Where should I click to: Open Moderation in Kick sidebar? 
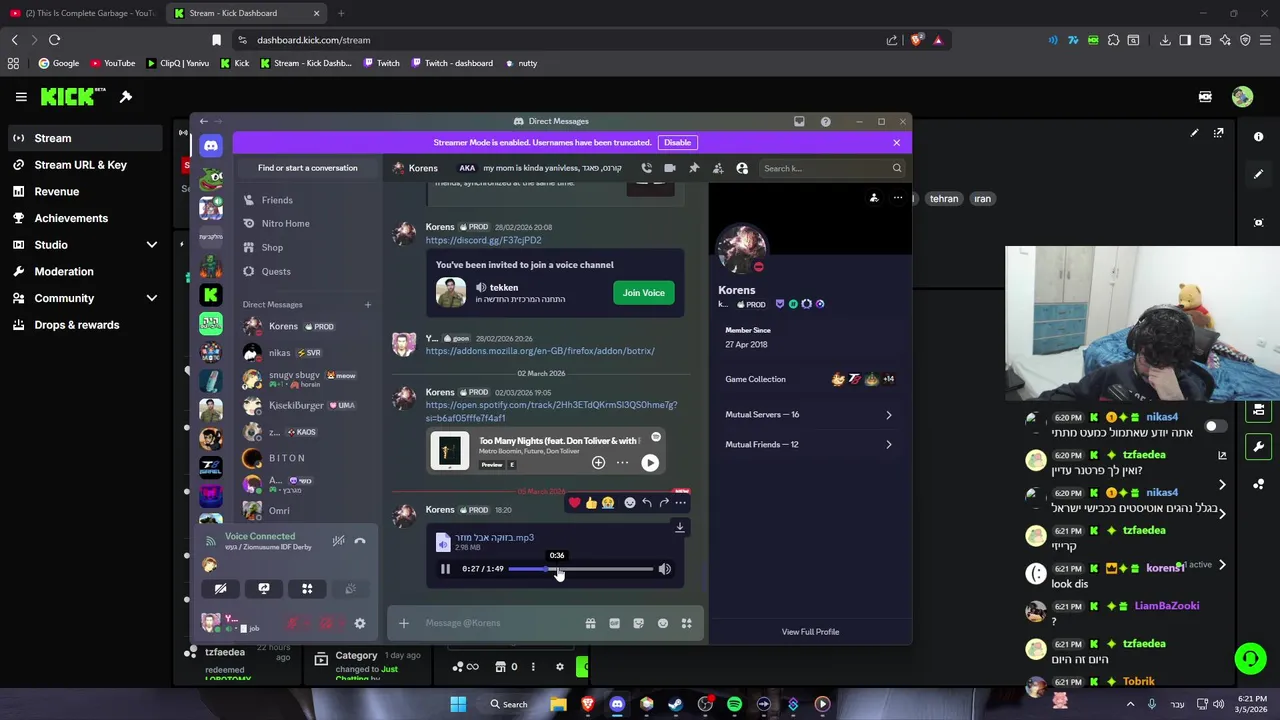point(84,272)
